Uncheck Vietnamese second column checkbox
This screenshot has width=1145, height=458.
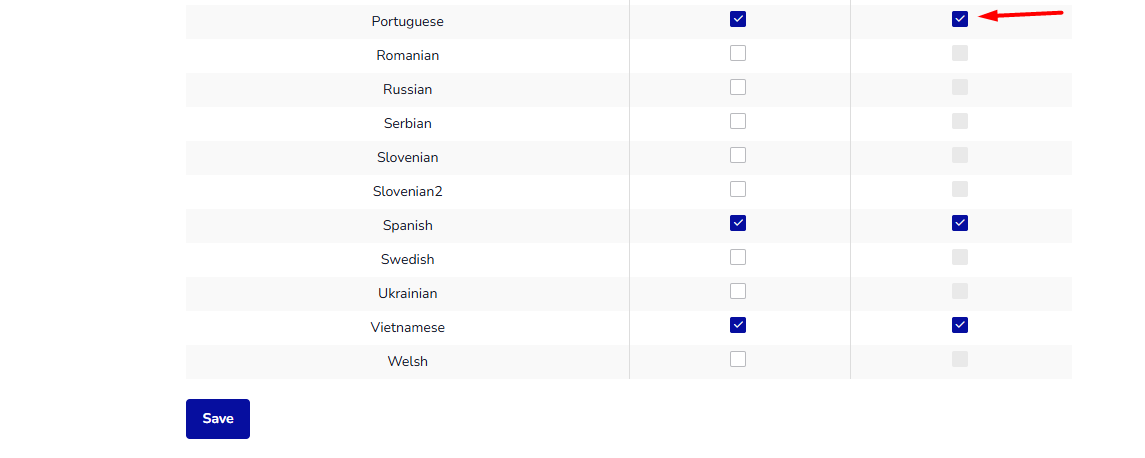click(960, 325)
